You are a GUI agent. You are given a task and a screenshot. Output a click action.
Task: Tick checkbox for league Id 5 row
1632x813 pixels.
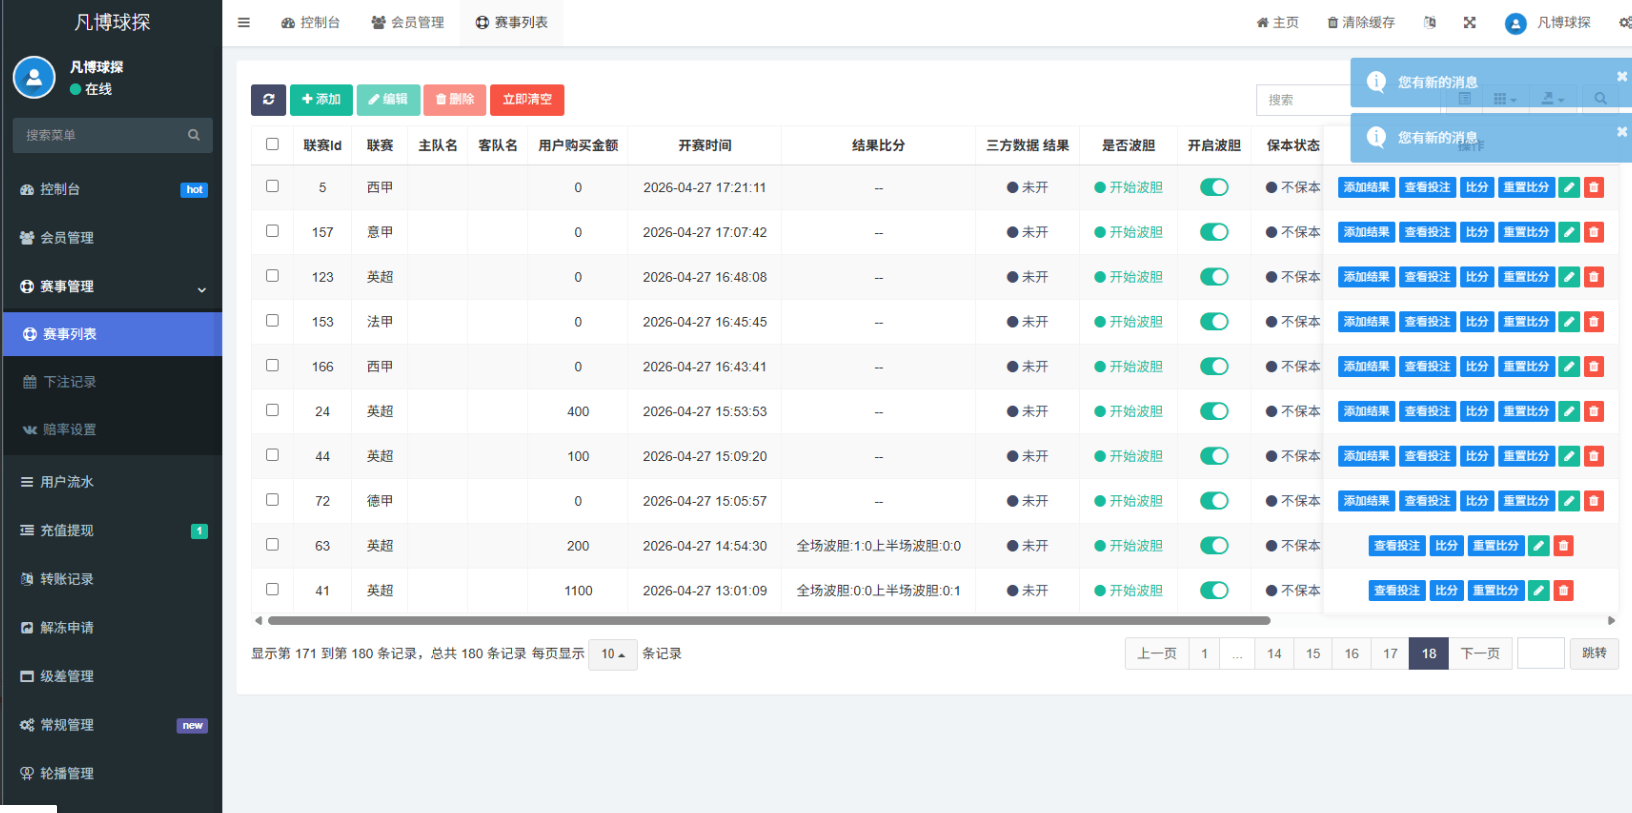click(x=272, y=186)
